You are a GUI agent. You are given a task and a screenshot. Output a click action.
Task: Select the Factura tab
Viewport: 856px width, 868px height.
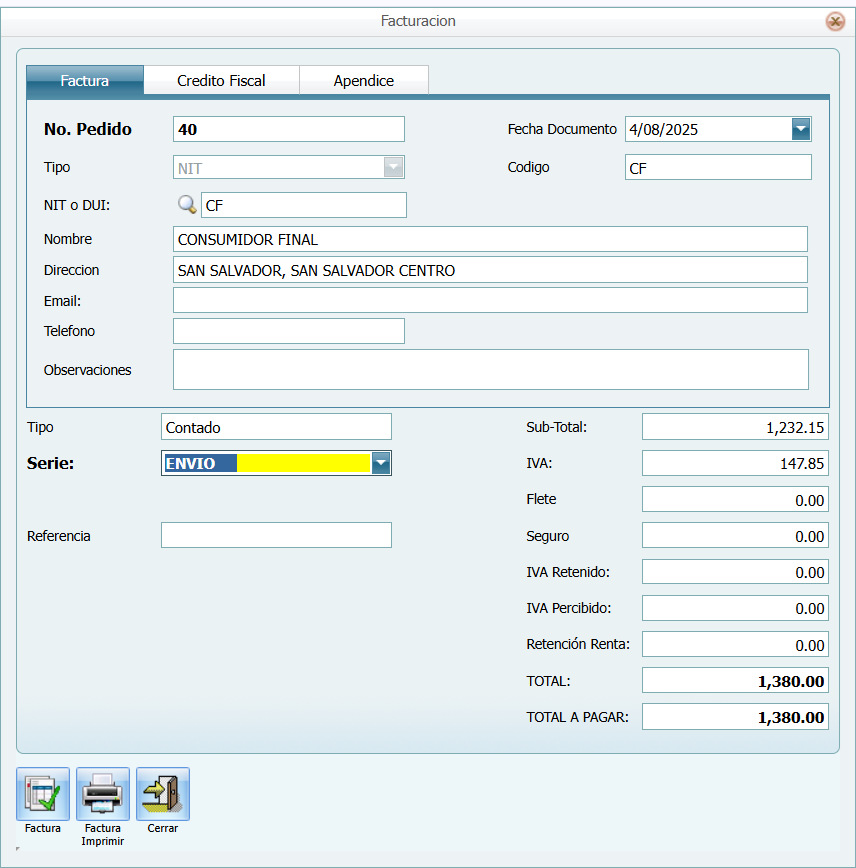[85, 81]
